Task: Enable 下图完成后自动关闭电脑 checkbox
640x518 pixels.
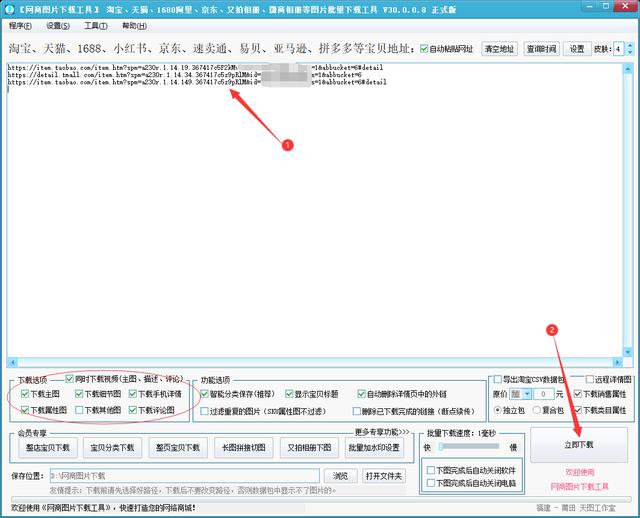Action: [x=430, y=483]
